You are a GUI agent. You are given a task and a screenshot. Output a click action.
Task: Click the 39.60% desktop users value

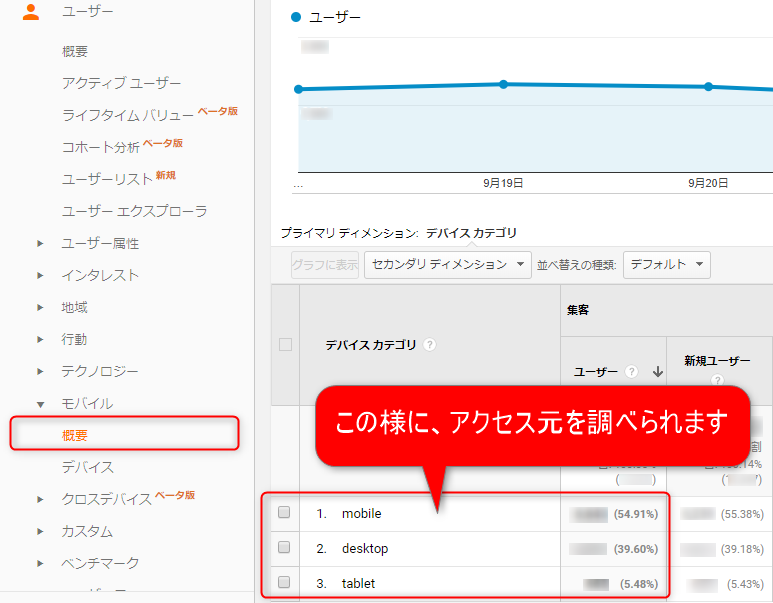click(x=636, y=549)
